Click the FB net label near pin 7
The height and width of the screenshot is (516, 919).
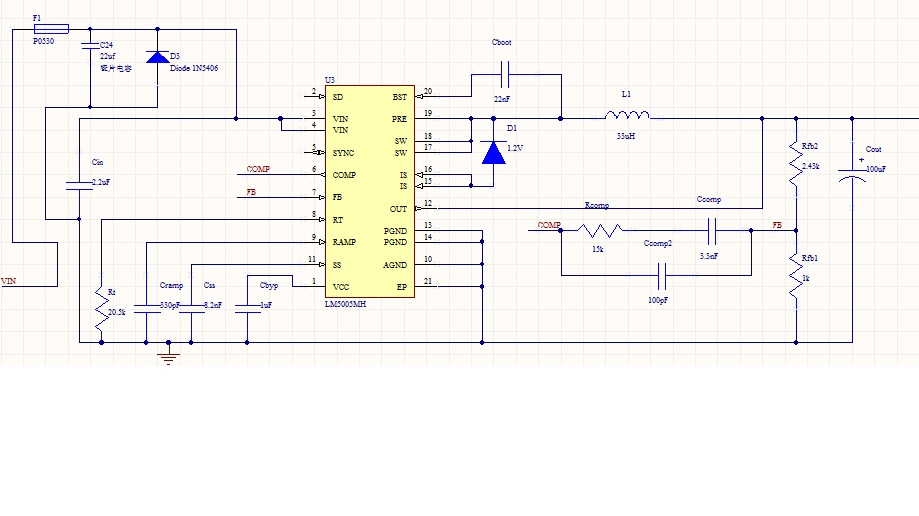point(251,192)
